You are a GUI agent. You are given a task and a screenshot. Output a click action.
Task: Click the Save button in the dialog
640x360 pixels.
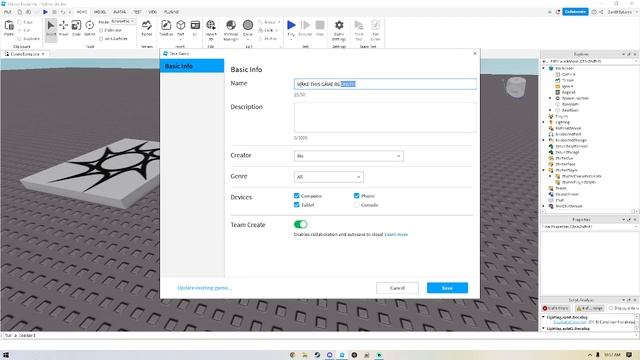[x=447, y=288]
